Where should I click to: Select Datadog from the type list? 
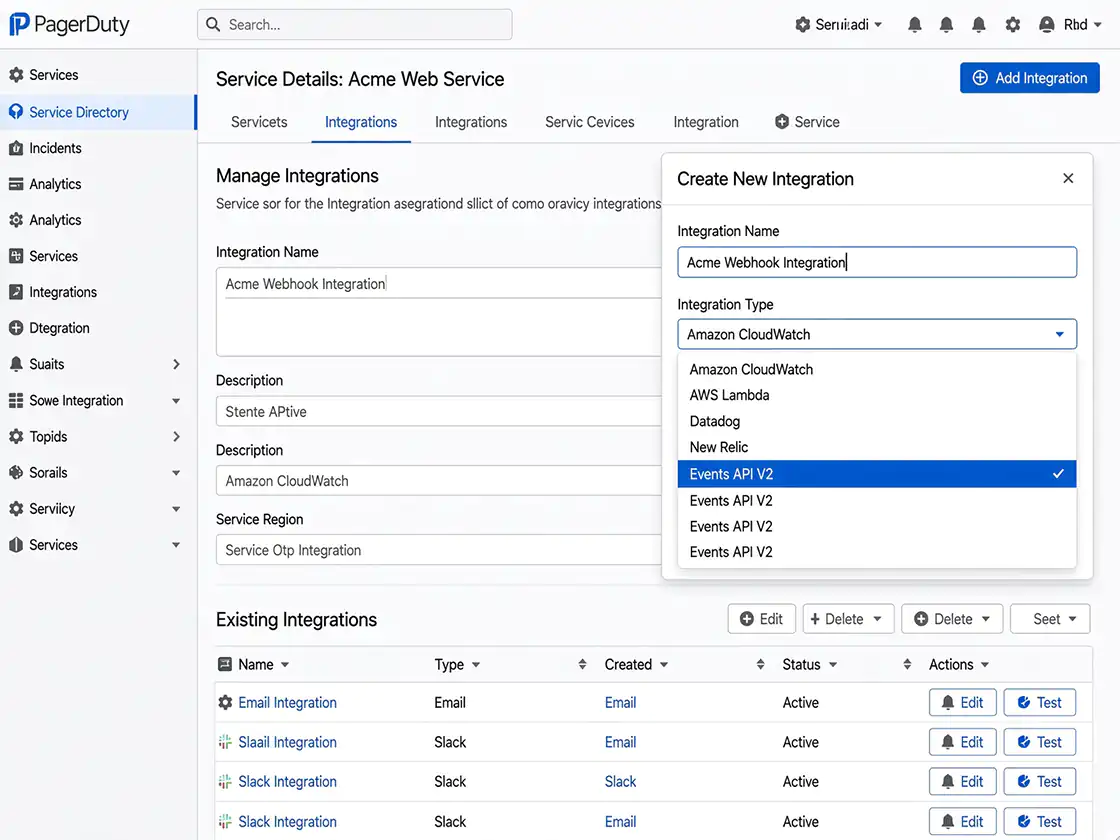(876, 421)
